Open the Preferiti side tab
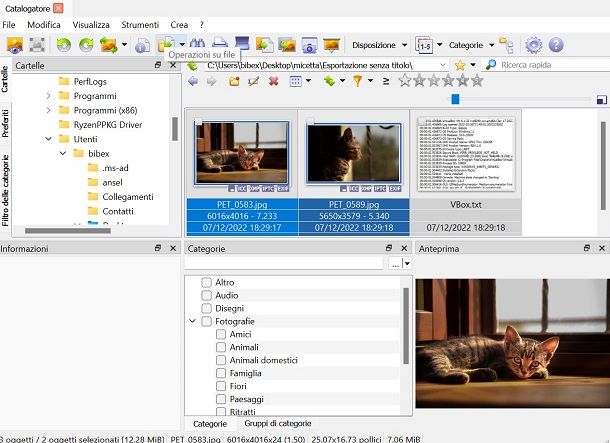The height and width of the screenshot is (443, 610). tap(5, 123)
